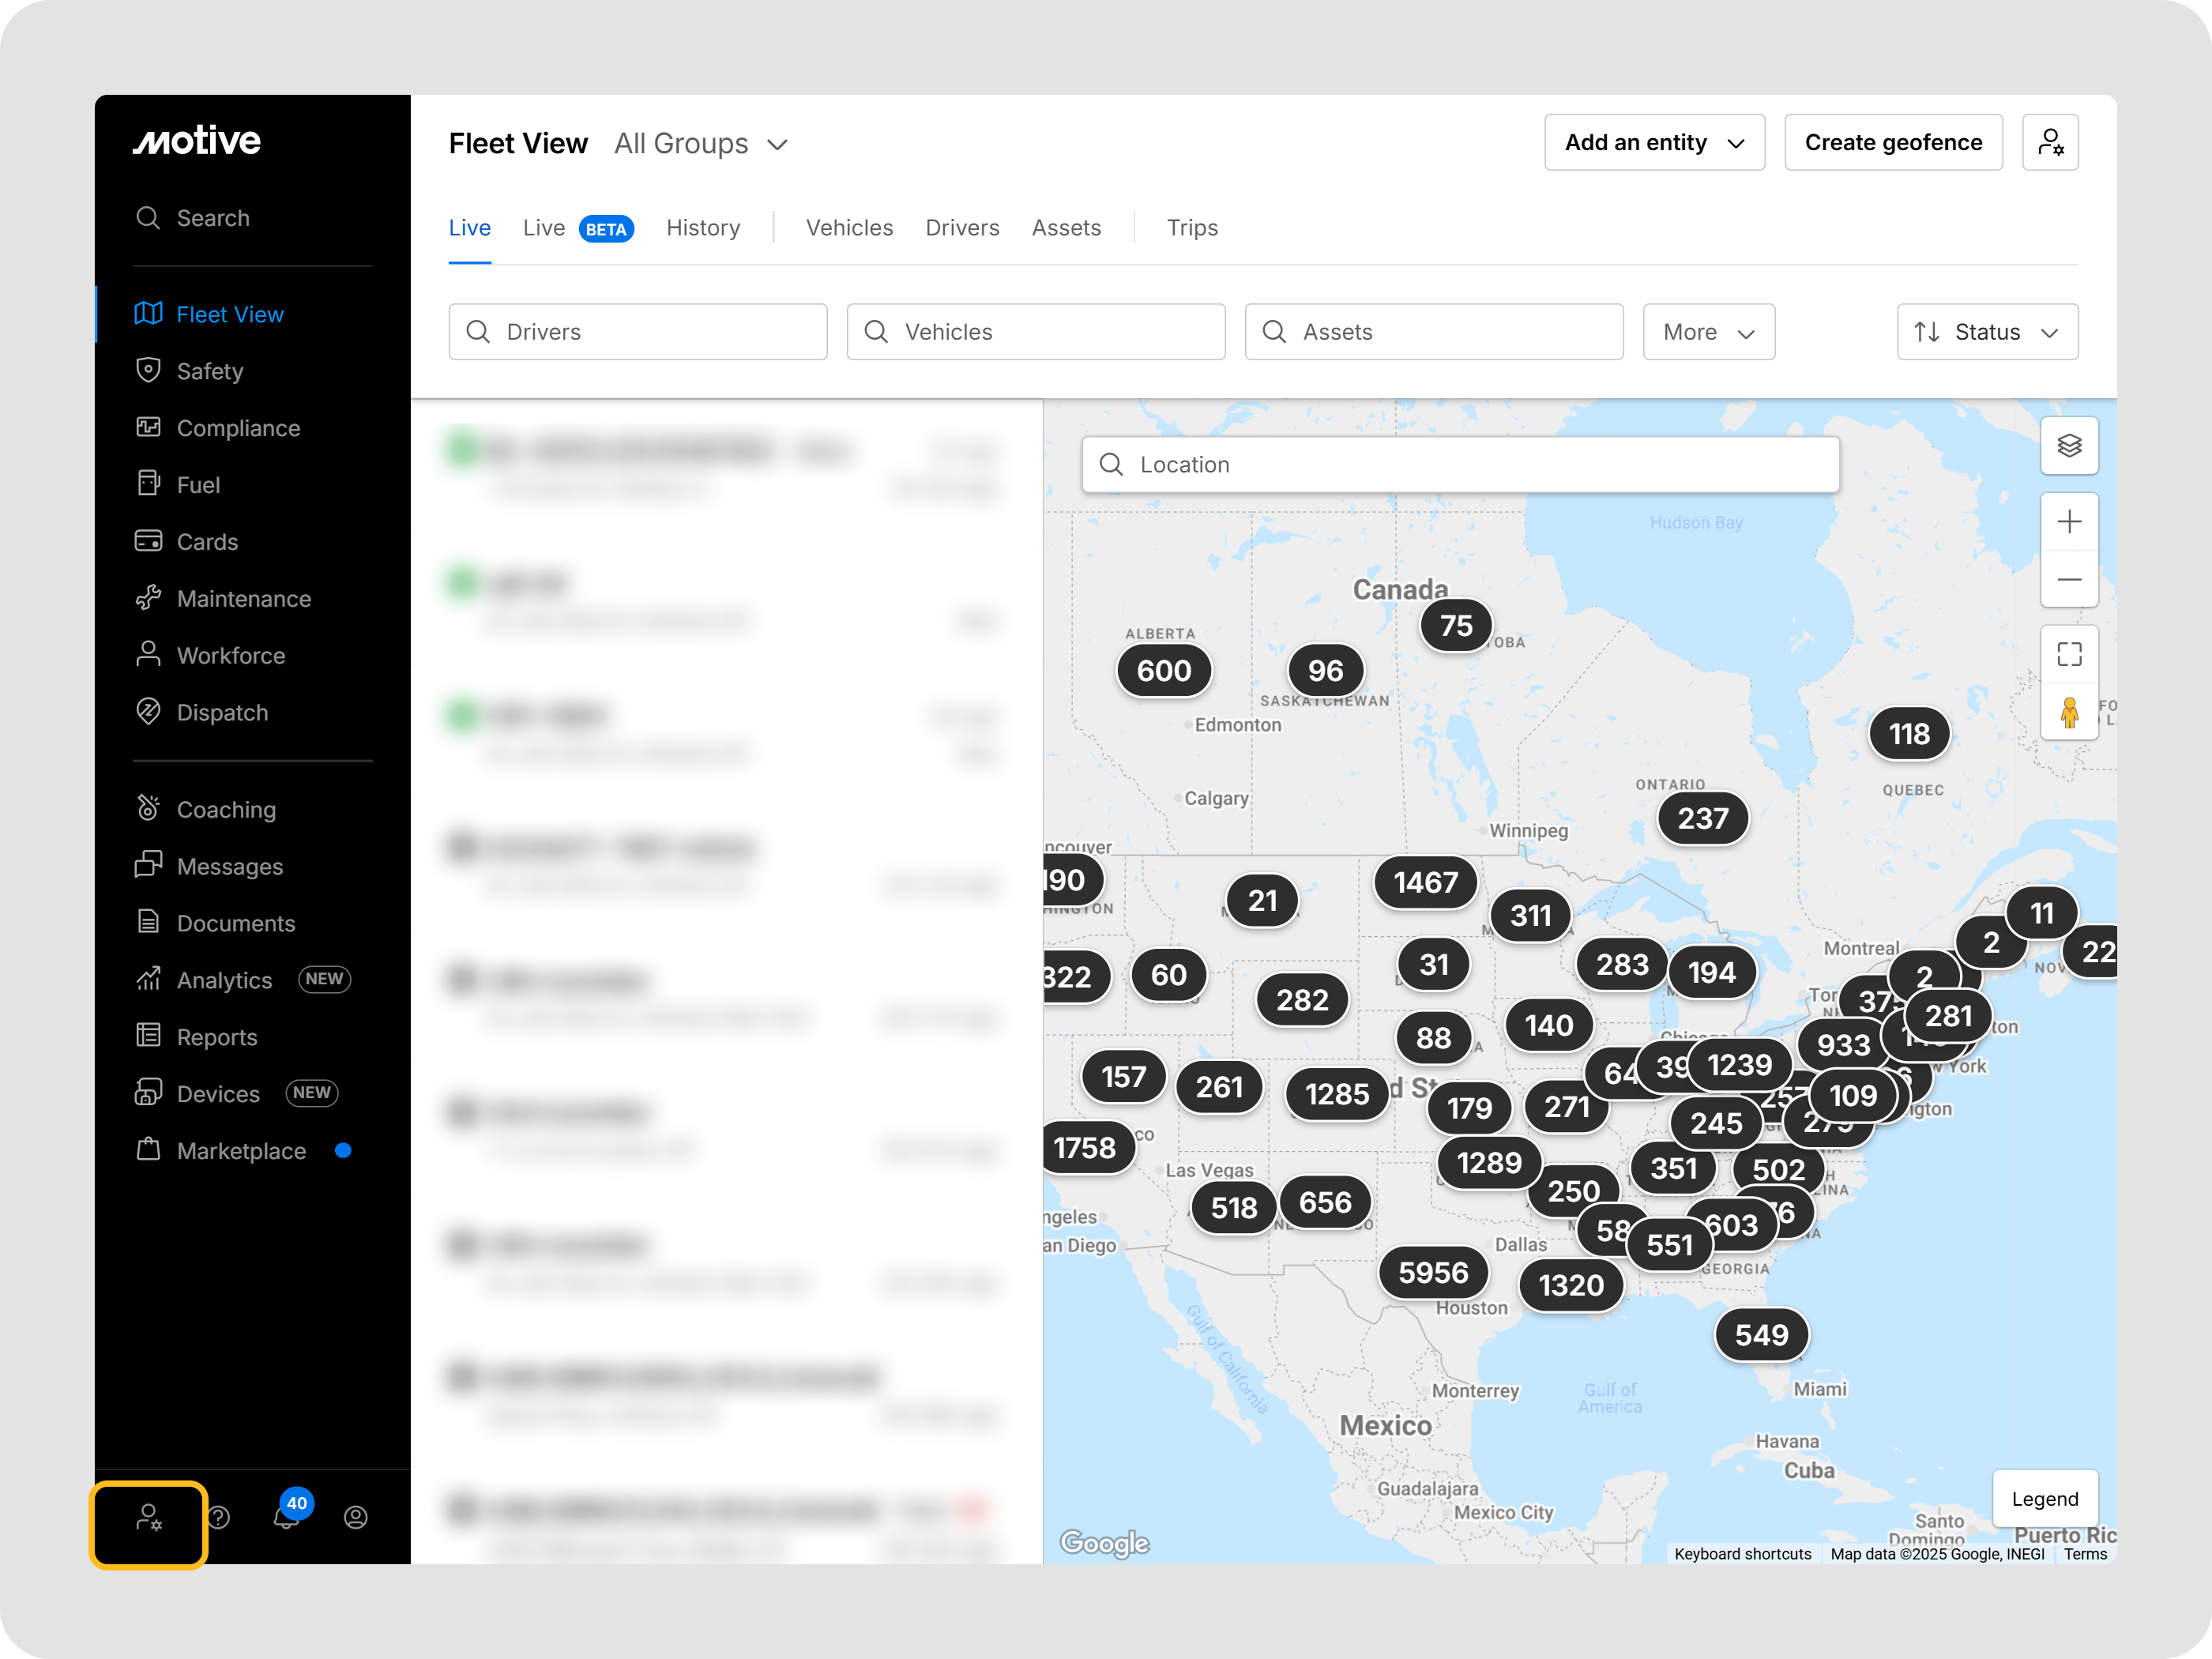The height and width of the screenshot is (1659, 2212).
Task: Open Safety in the sidebar
Action: [210, 371]
